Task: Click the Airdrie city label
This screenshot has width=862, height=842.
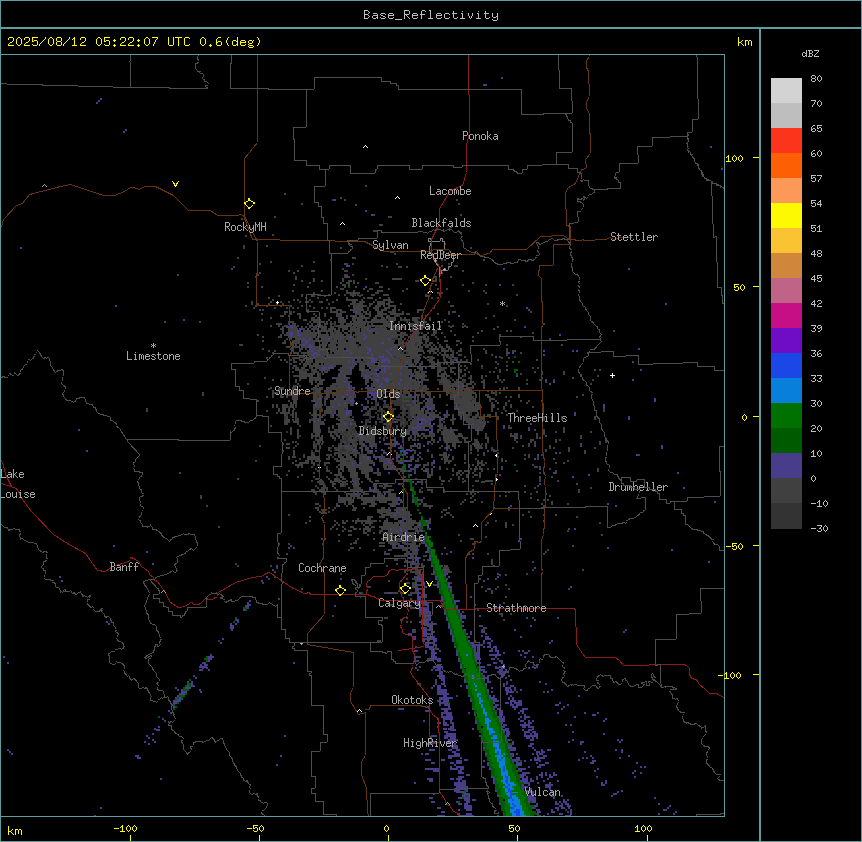Action: [403, 537]
